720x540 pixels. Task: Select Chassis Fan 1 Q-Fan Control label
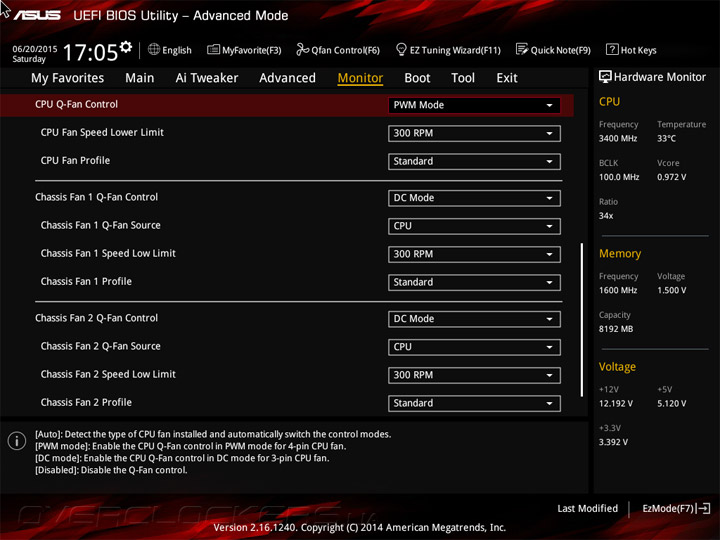click(96, 197)
